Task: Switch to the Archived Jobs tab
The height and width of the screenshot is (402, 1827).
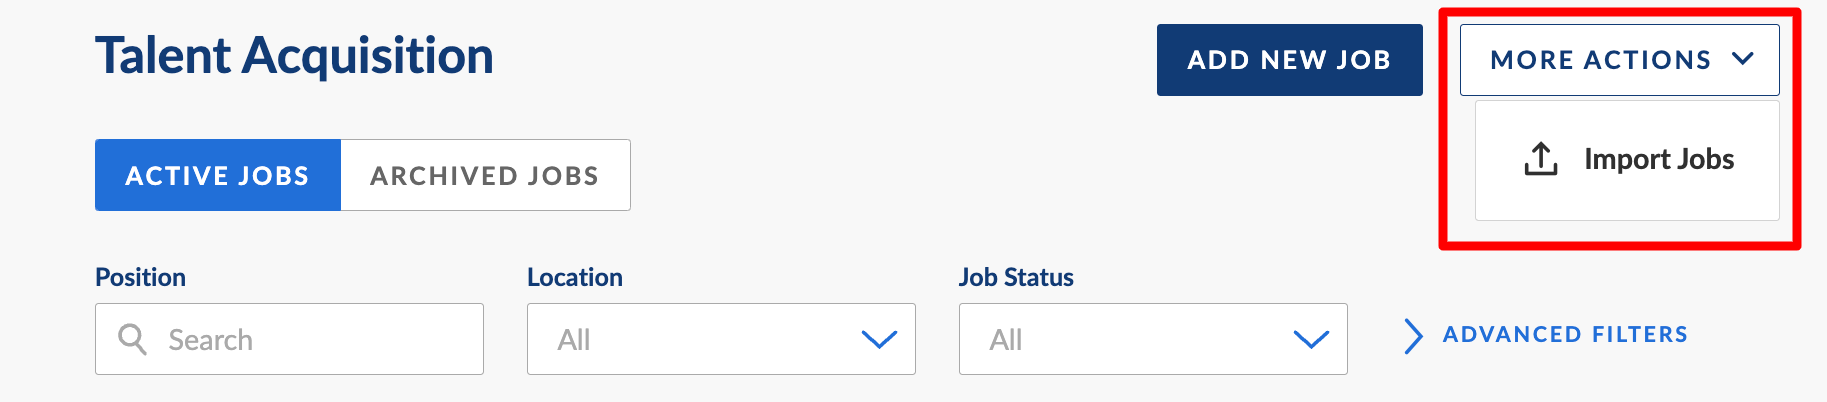Action: point(485,175)
